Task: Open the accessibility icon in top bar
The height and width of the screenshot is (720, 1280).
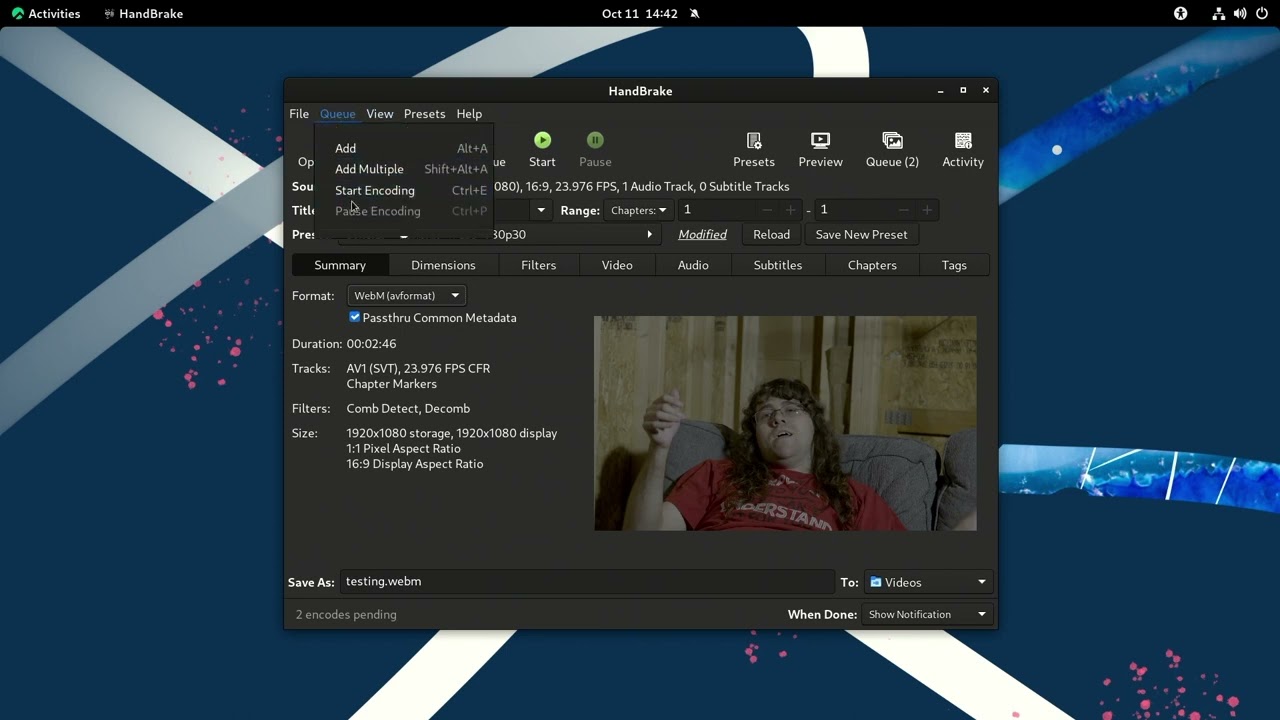Action: click(x=1180, y=14)
